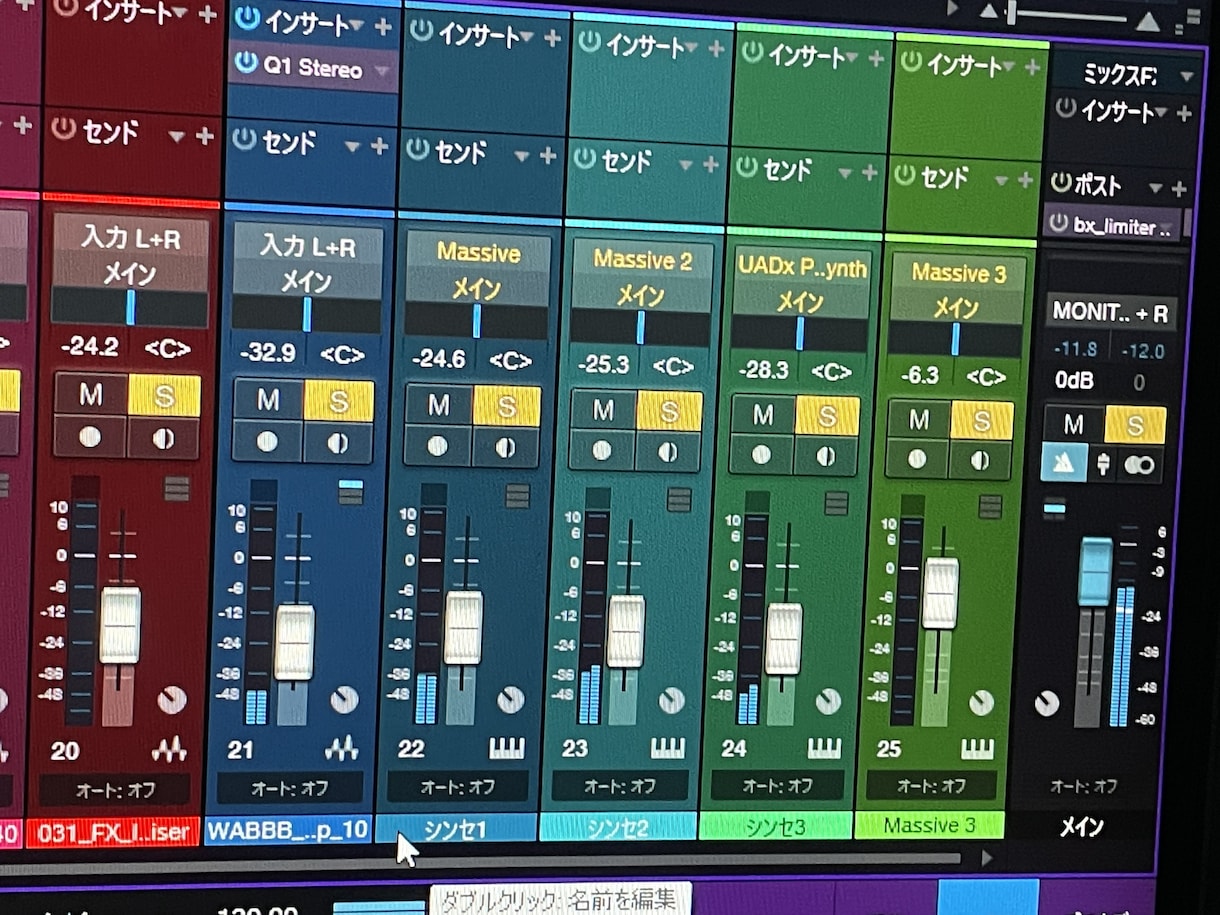The height and width of the screenshot is (915, 1220).
Task: Select the WABBB_..p_10 channel name label
Action: (288, 829)
